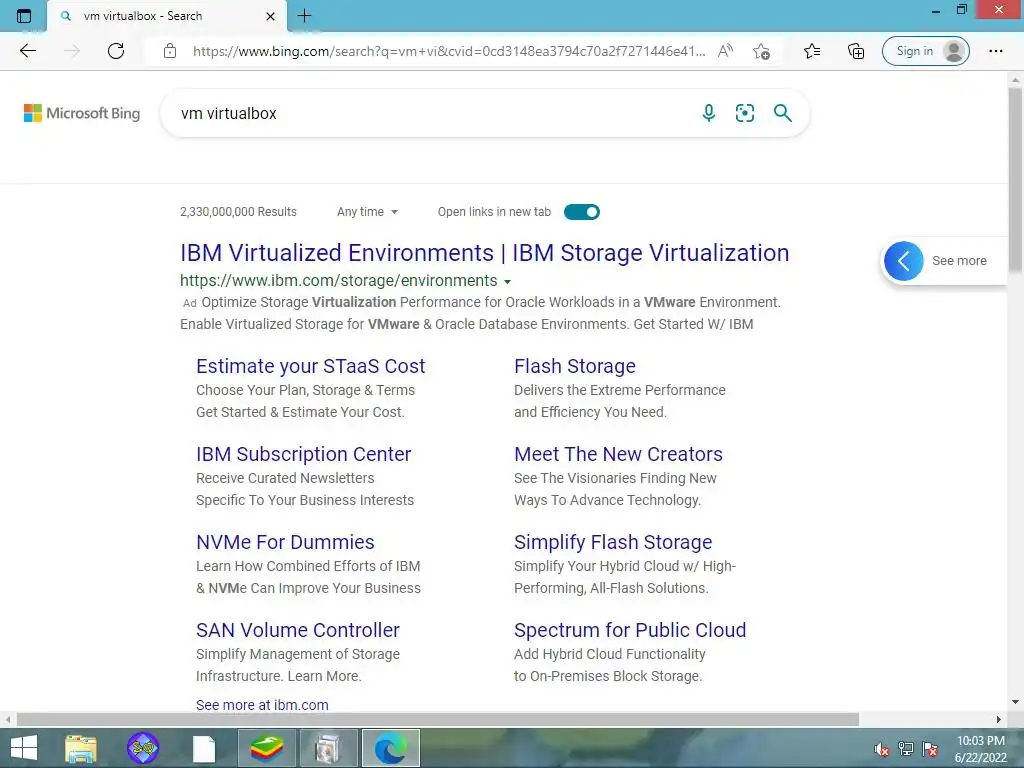Open Bing visual search camera icon
Image resolution: width=1024 pixels, height=768 pixels.
click(x=745, y=113)
